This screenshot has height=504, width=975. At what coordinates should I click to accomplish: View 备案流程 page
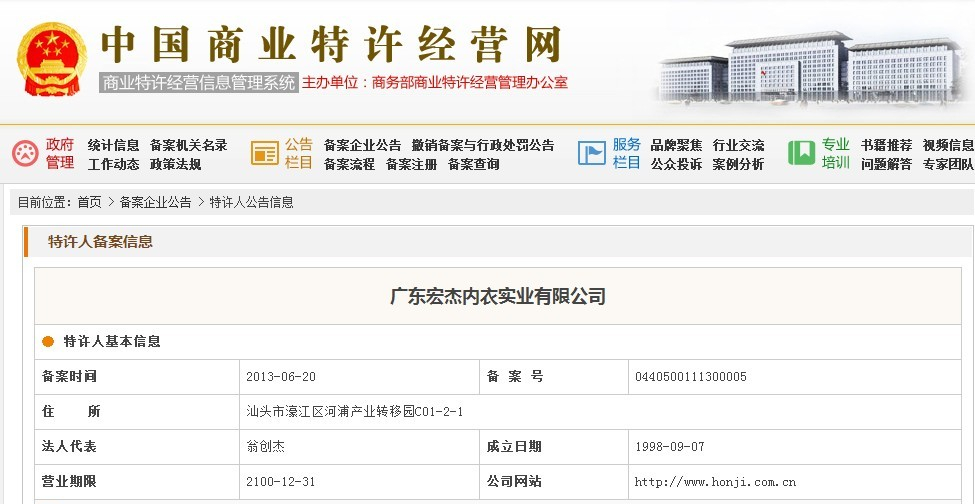tap(349, 165)
